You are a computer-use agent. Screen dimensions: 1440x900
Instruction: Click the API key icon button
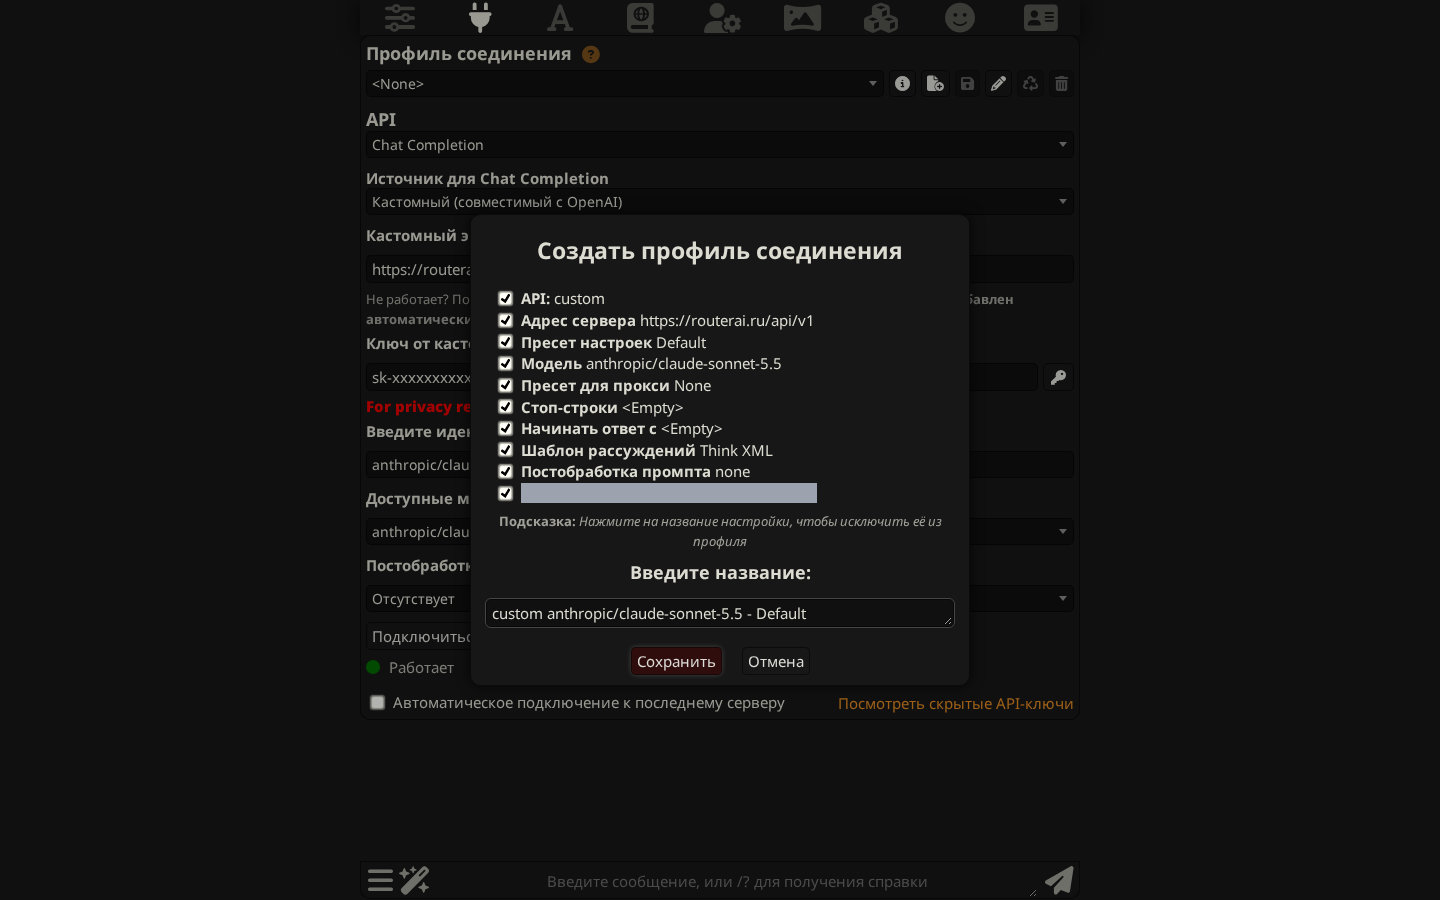pyautogui.click(x=1058, y=377)
